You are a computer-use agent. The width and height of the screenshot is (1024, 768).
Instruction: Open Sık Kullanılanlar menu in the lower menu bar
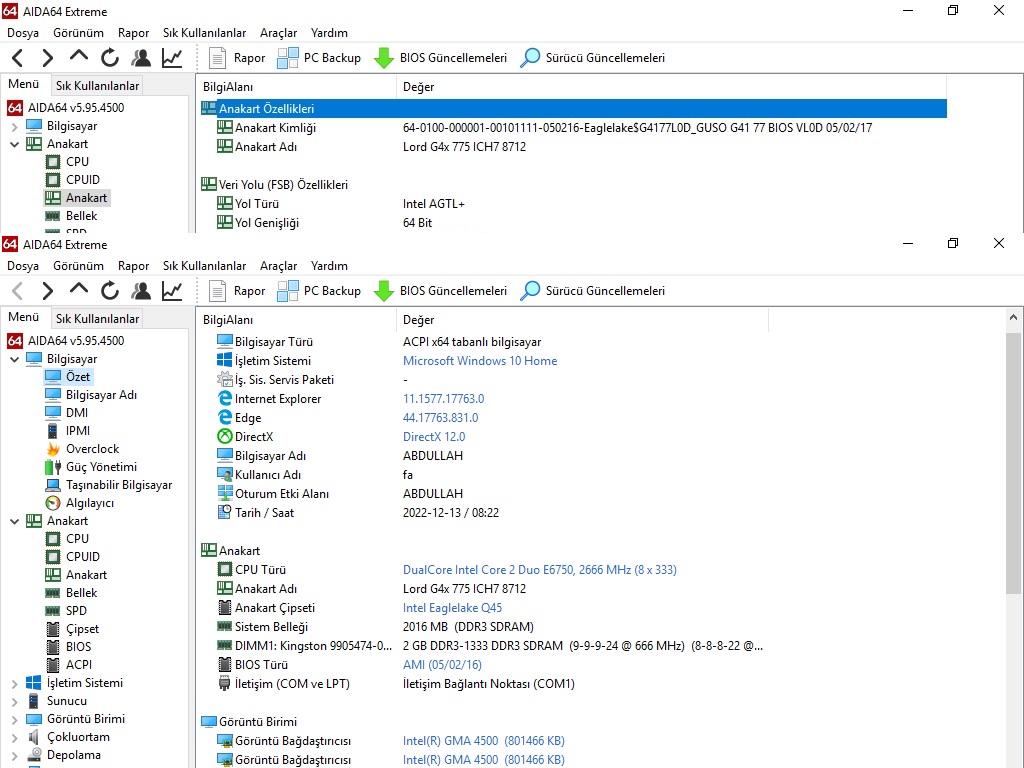point(204,266)
